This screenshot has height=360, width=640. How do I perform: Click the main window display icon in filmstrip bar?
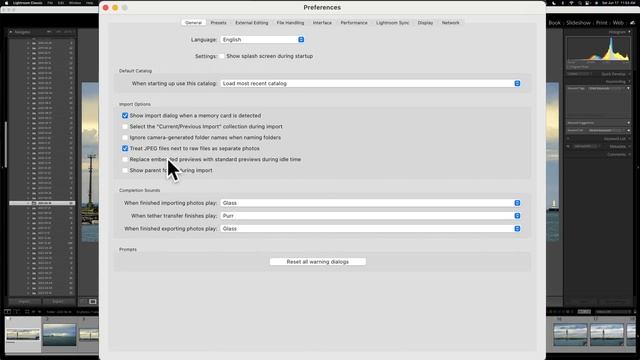point(7,311)
